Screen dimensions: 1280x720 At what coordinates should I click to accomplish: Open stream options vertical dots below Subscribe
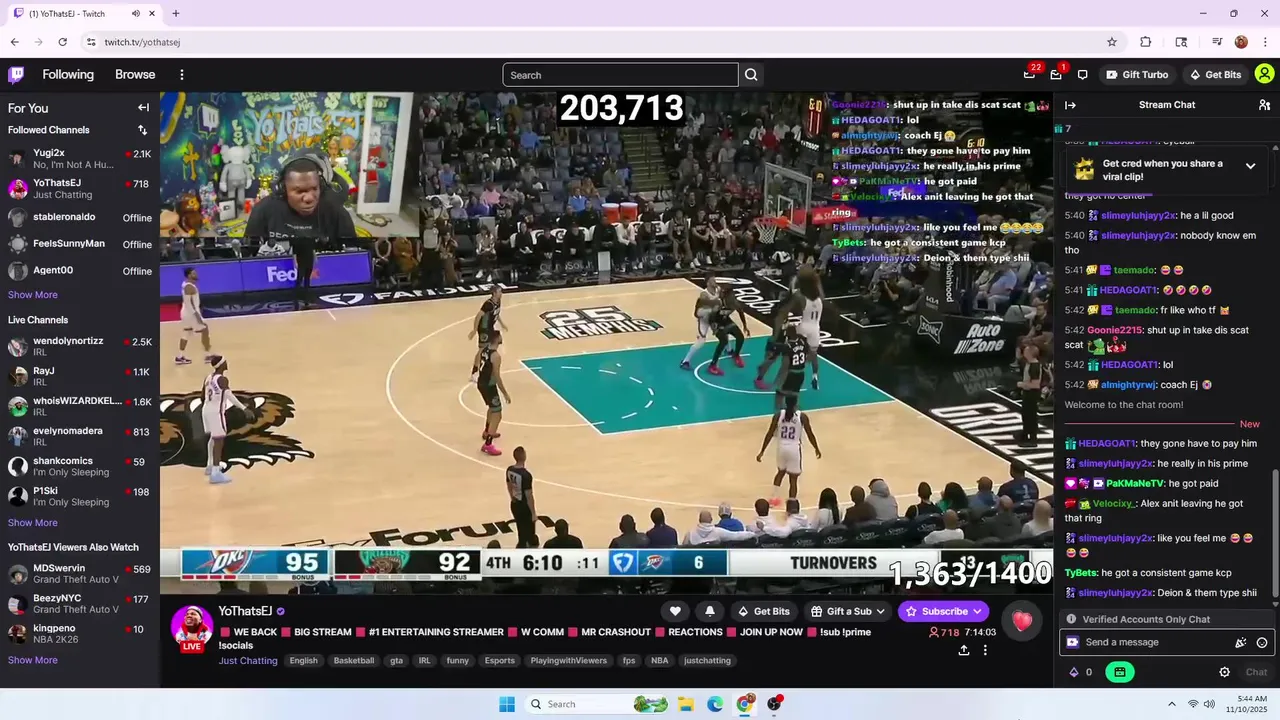pos(985,650)
